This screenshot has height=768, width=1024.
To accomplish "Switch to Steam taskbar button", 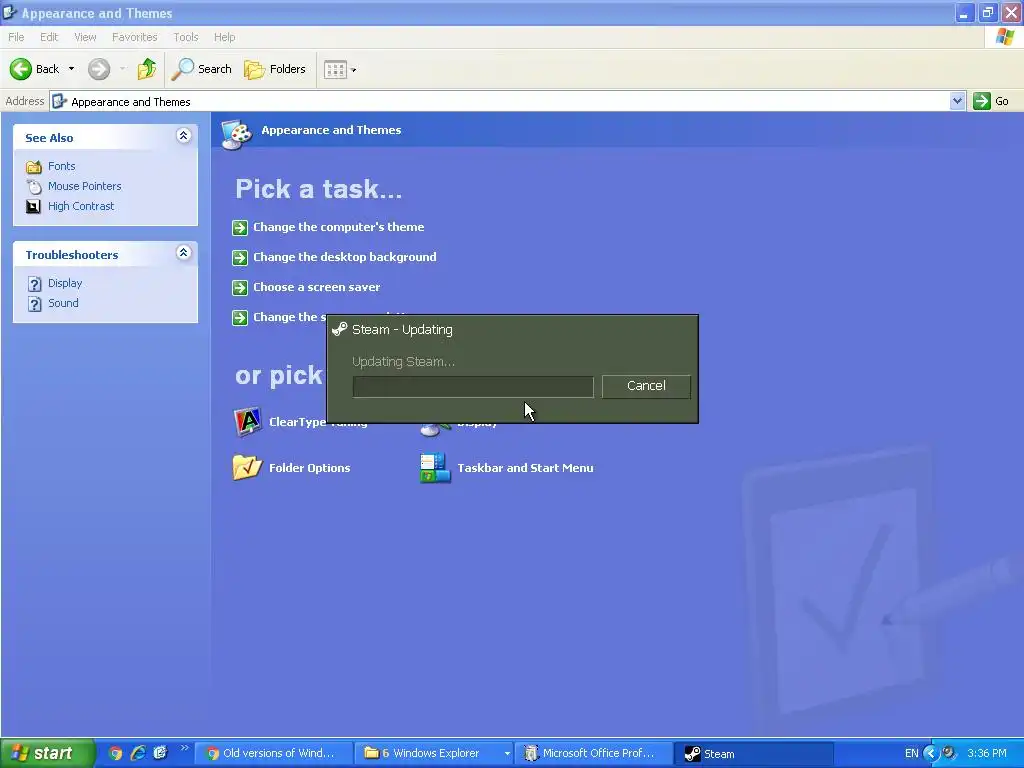I will 754,753.
